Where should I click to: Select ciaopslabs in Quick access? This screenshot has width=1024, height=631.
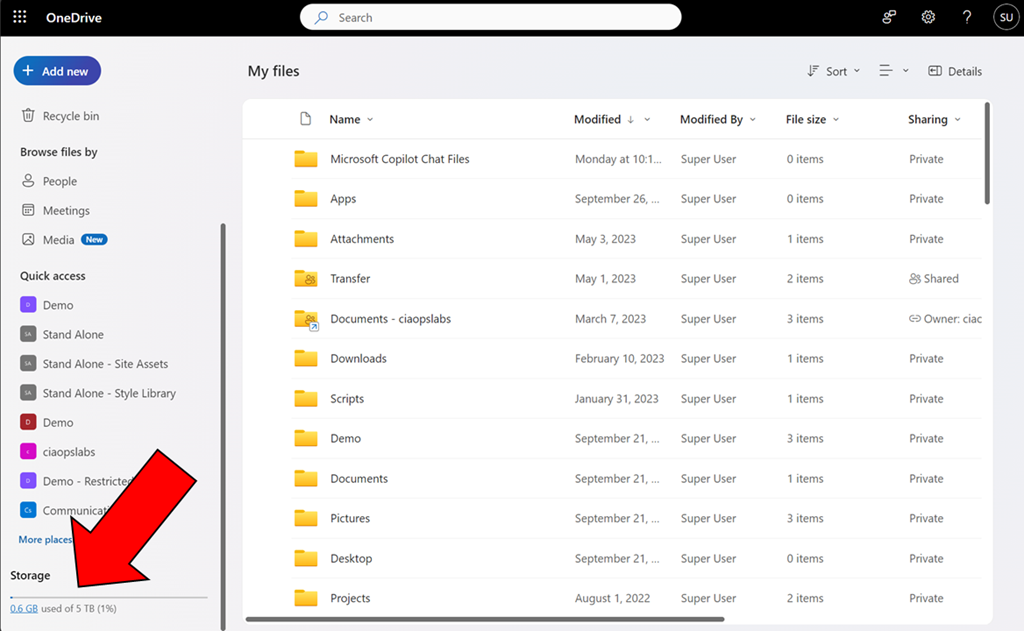[68, 452]
